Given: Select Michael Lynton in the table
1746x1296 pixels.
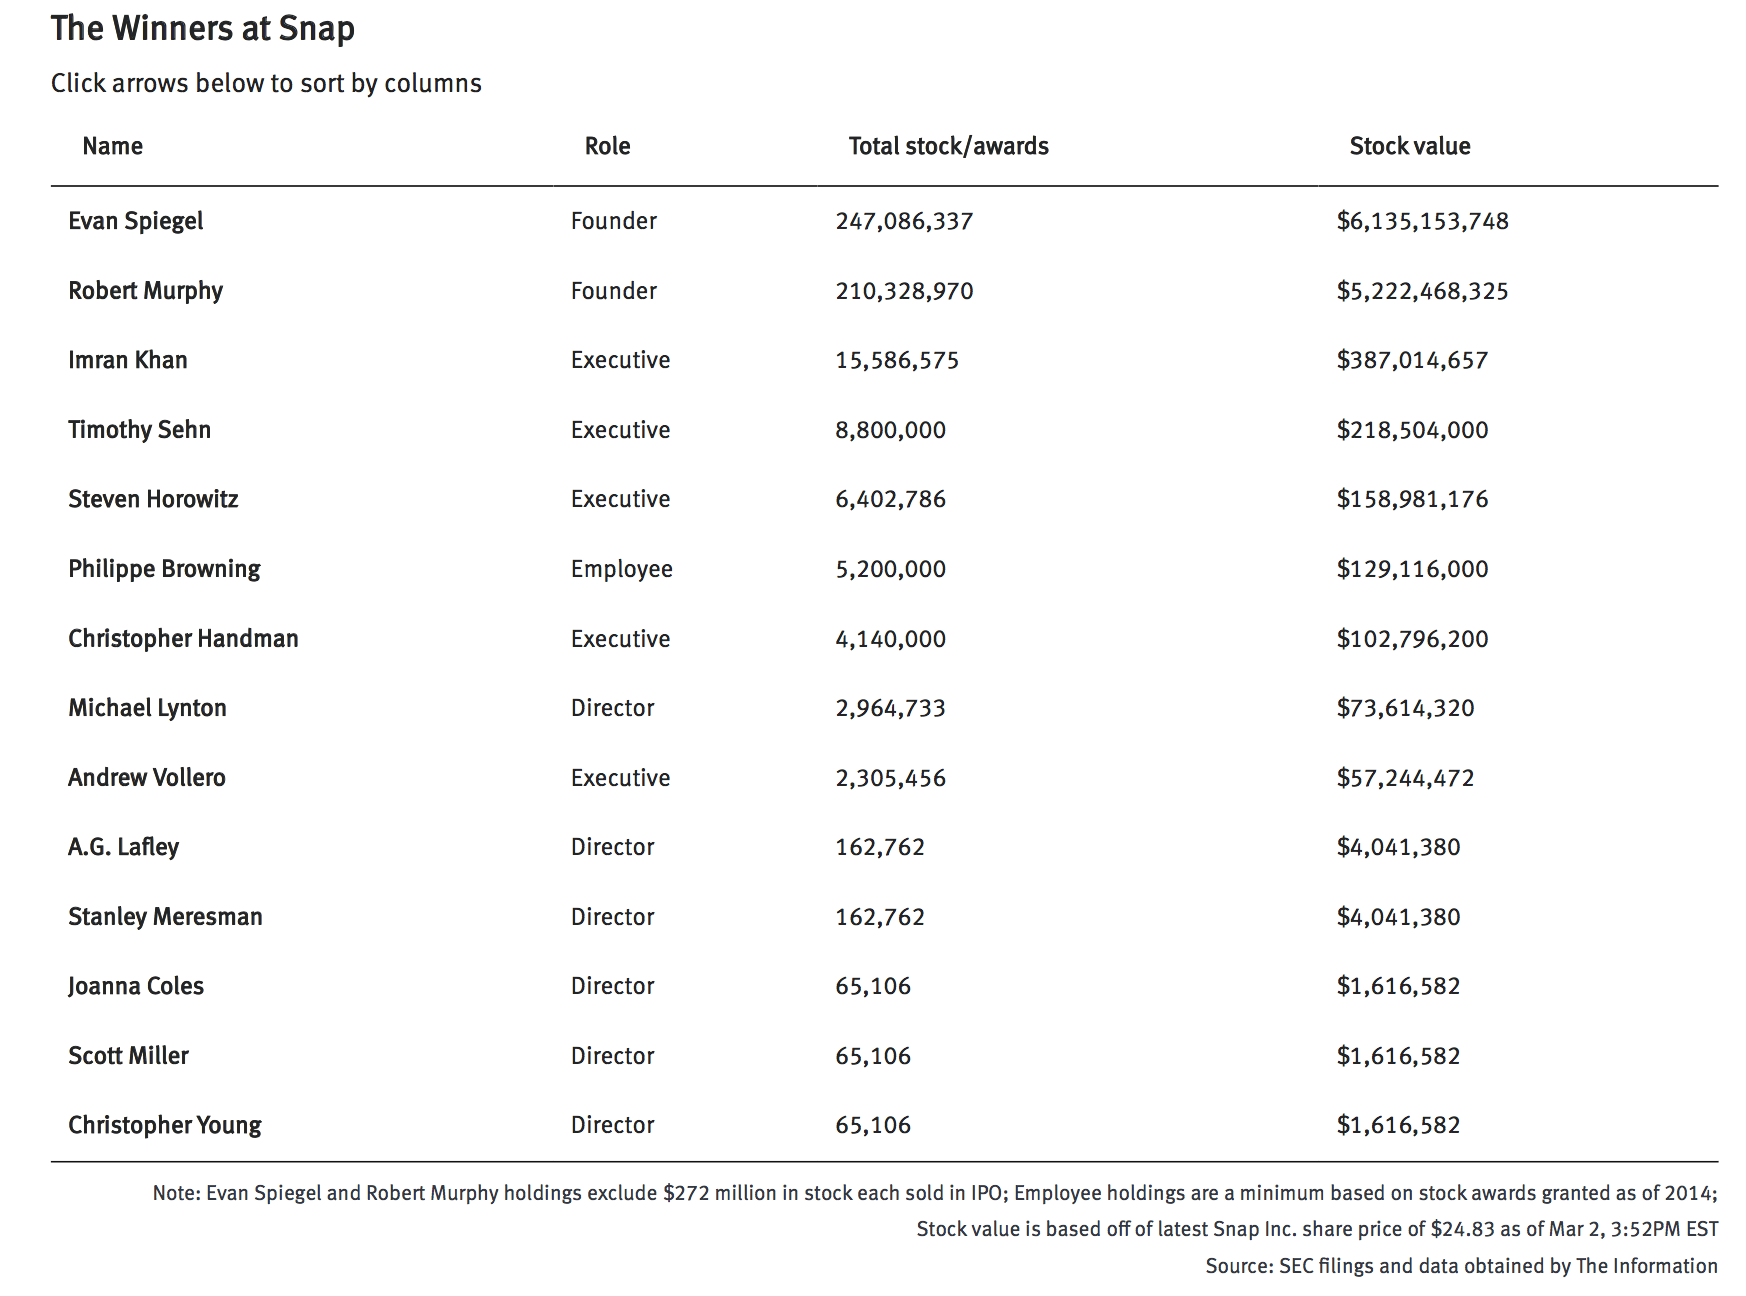Looking at the screenshot, I should click(147, 708).
